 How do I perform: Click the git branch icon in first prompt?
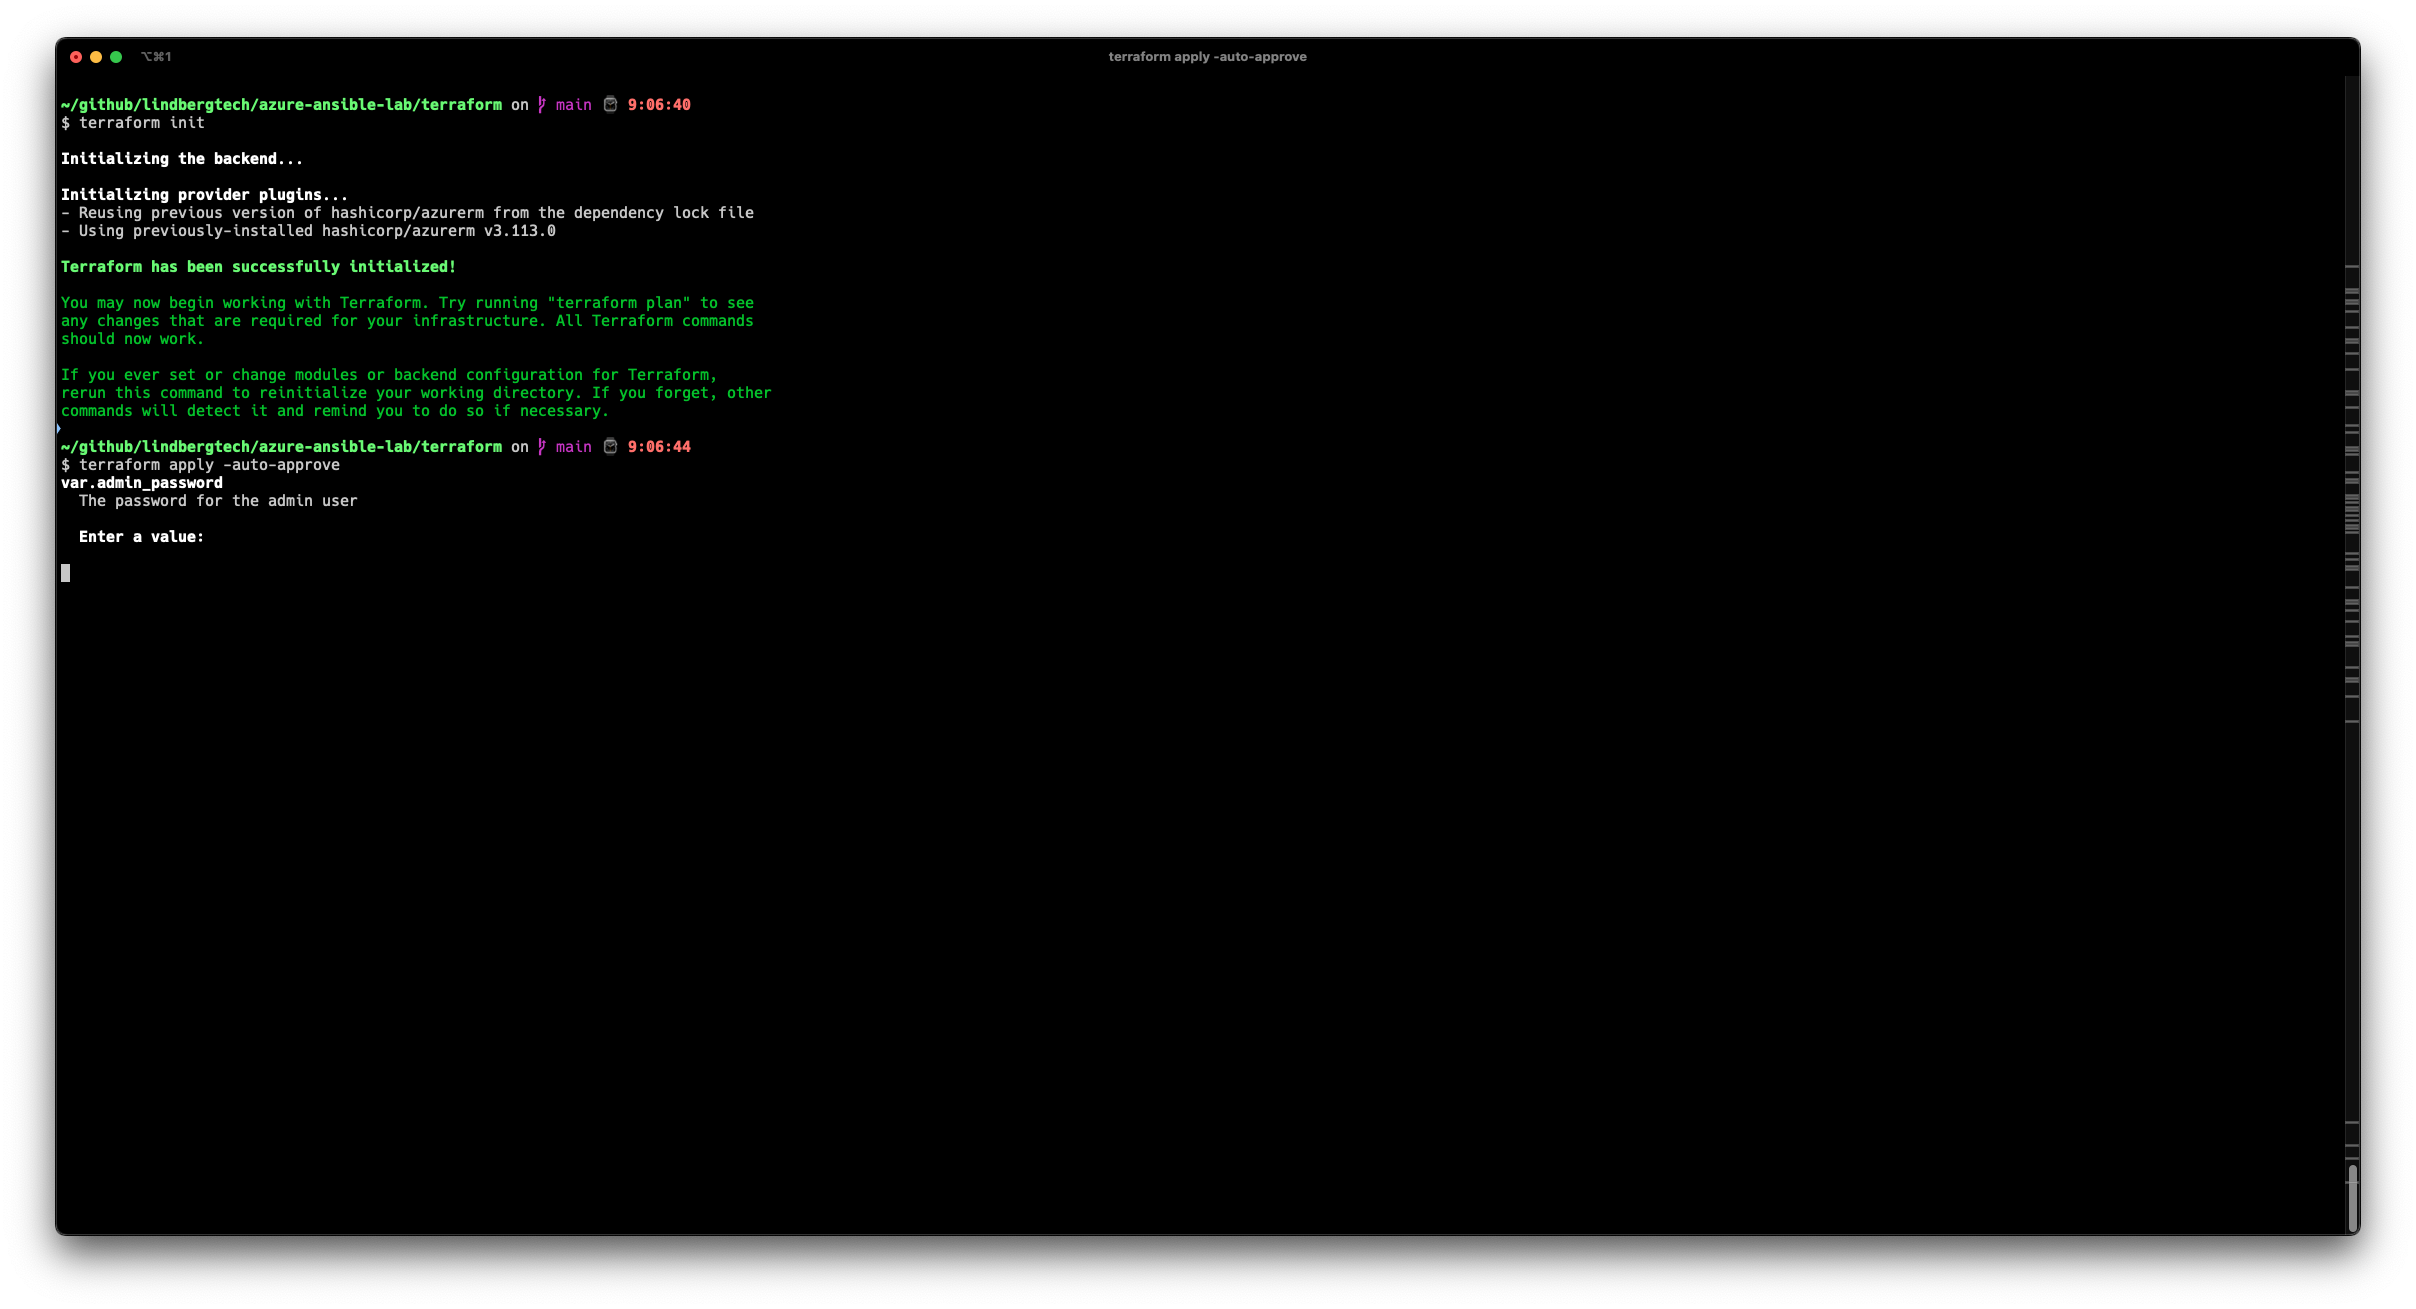(x=541, y=104)
